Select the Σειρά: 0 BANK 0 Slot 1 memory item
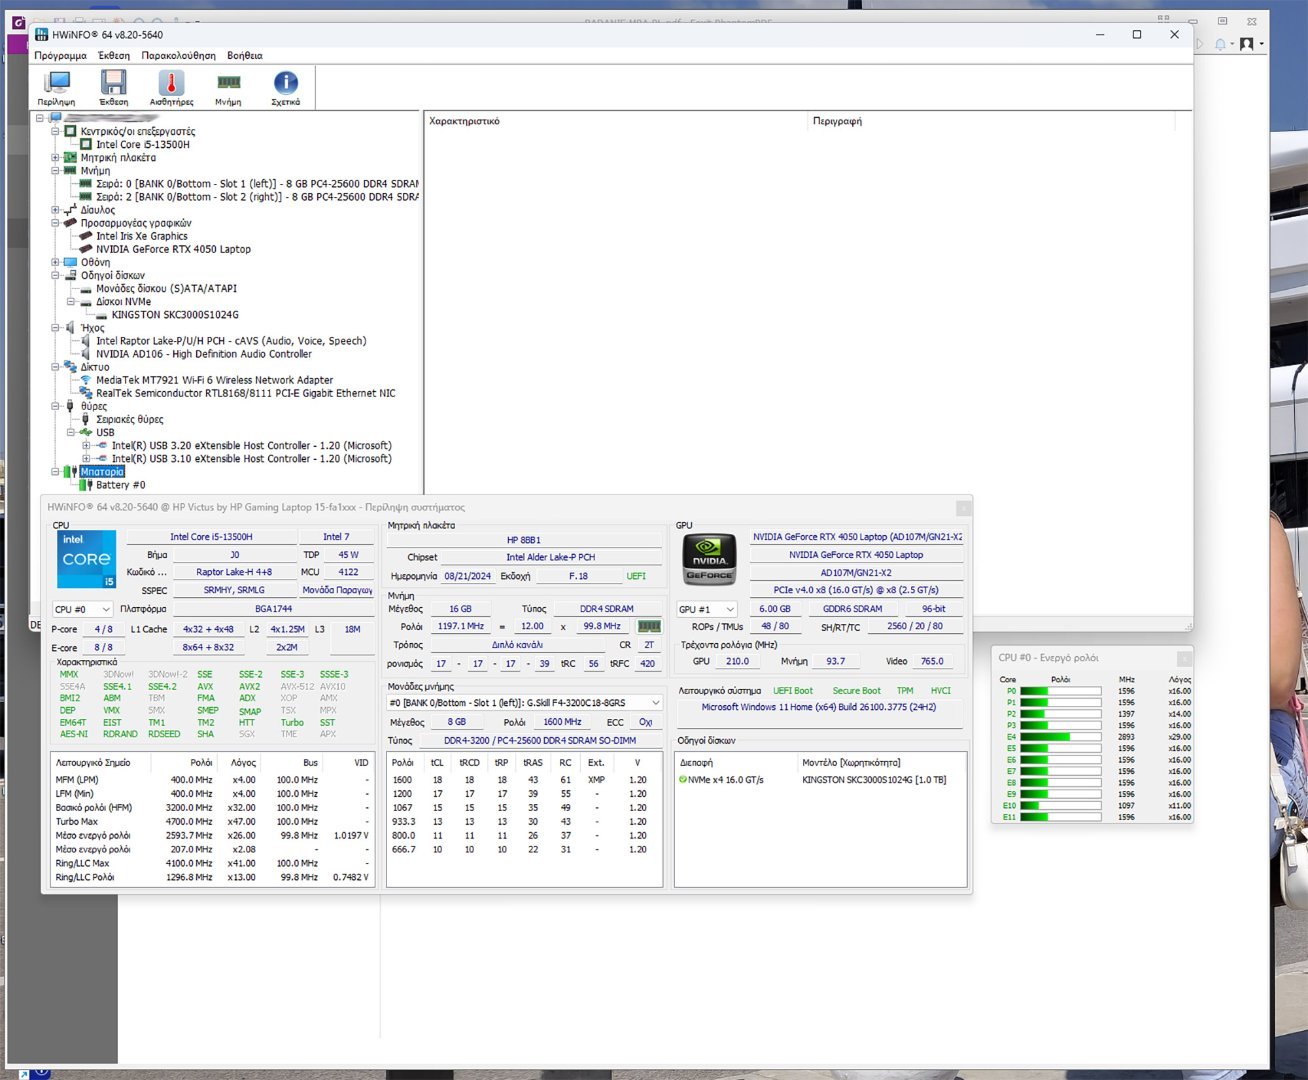 [x=257, y=184]
